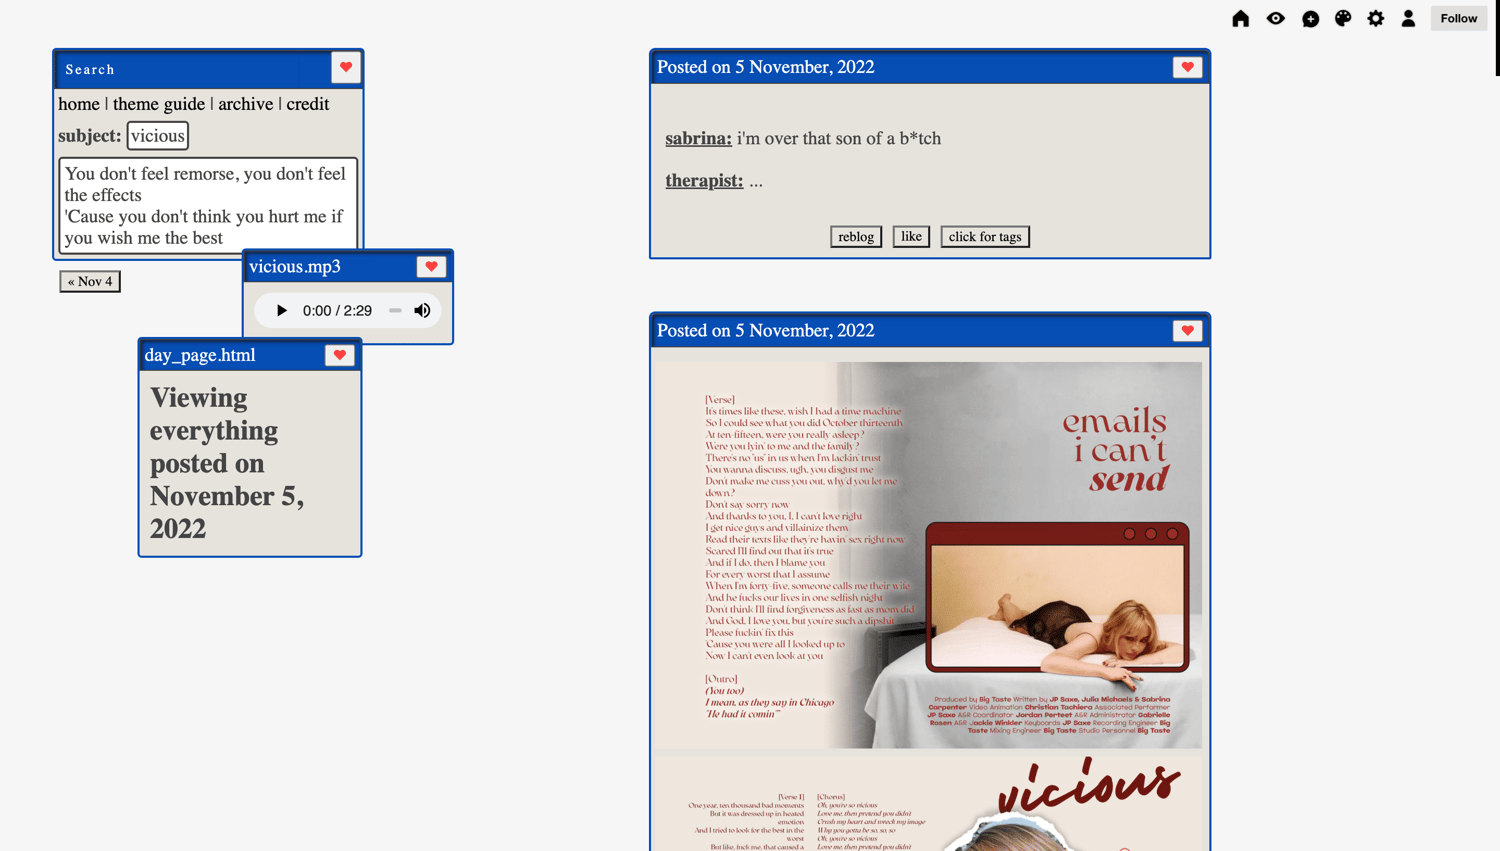Click the 'day_page.html' window title

pyautogui.click(x=200, y=355)
